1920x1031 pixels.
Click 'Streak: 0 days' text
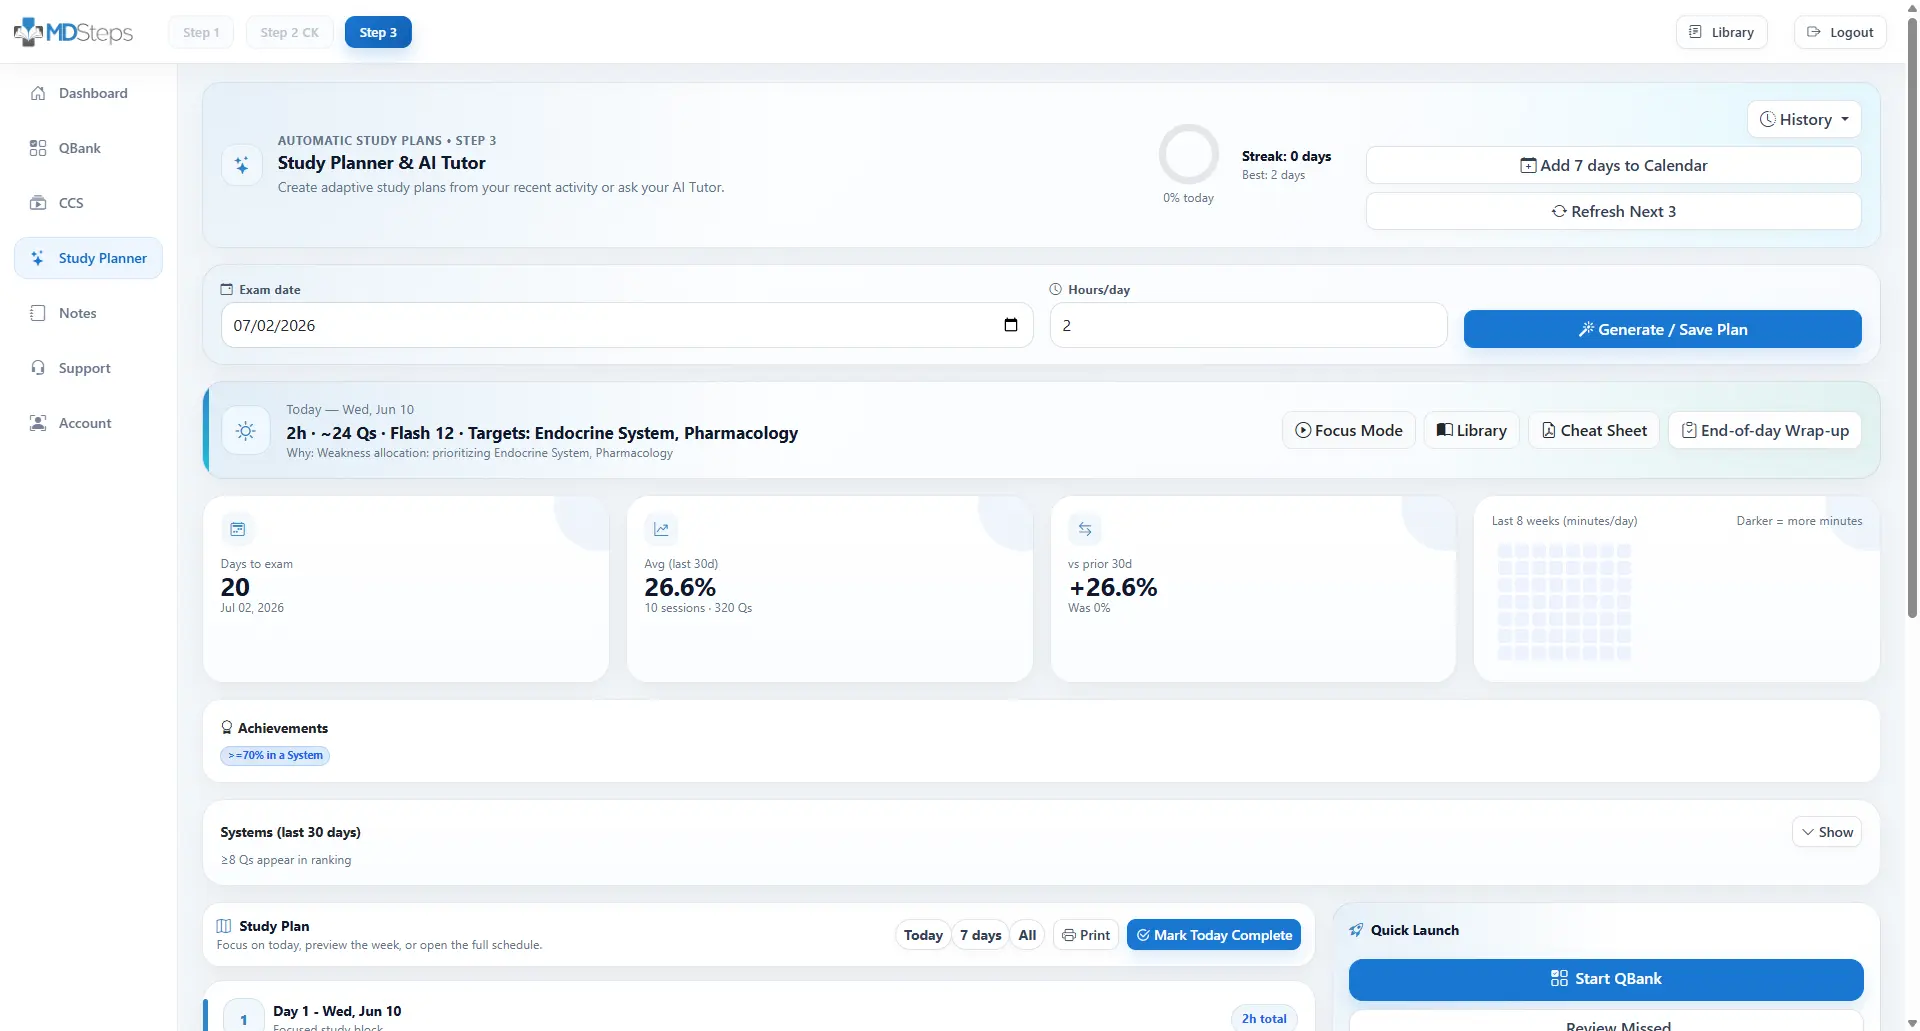pos(1286,156)
